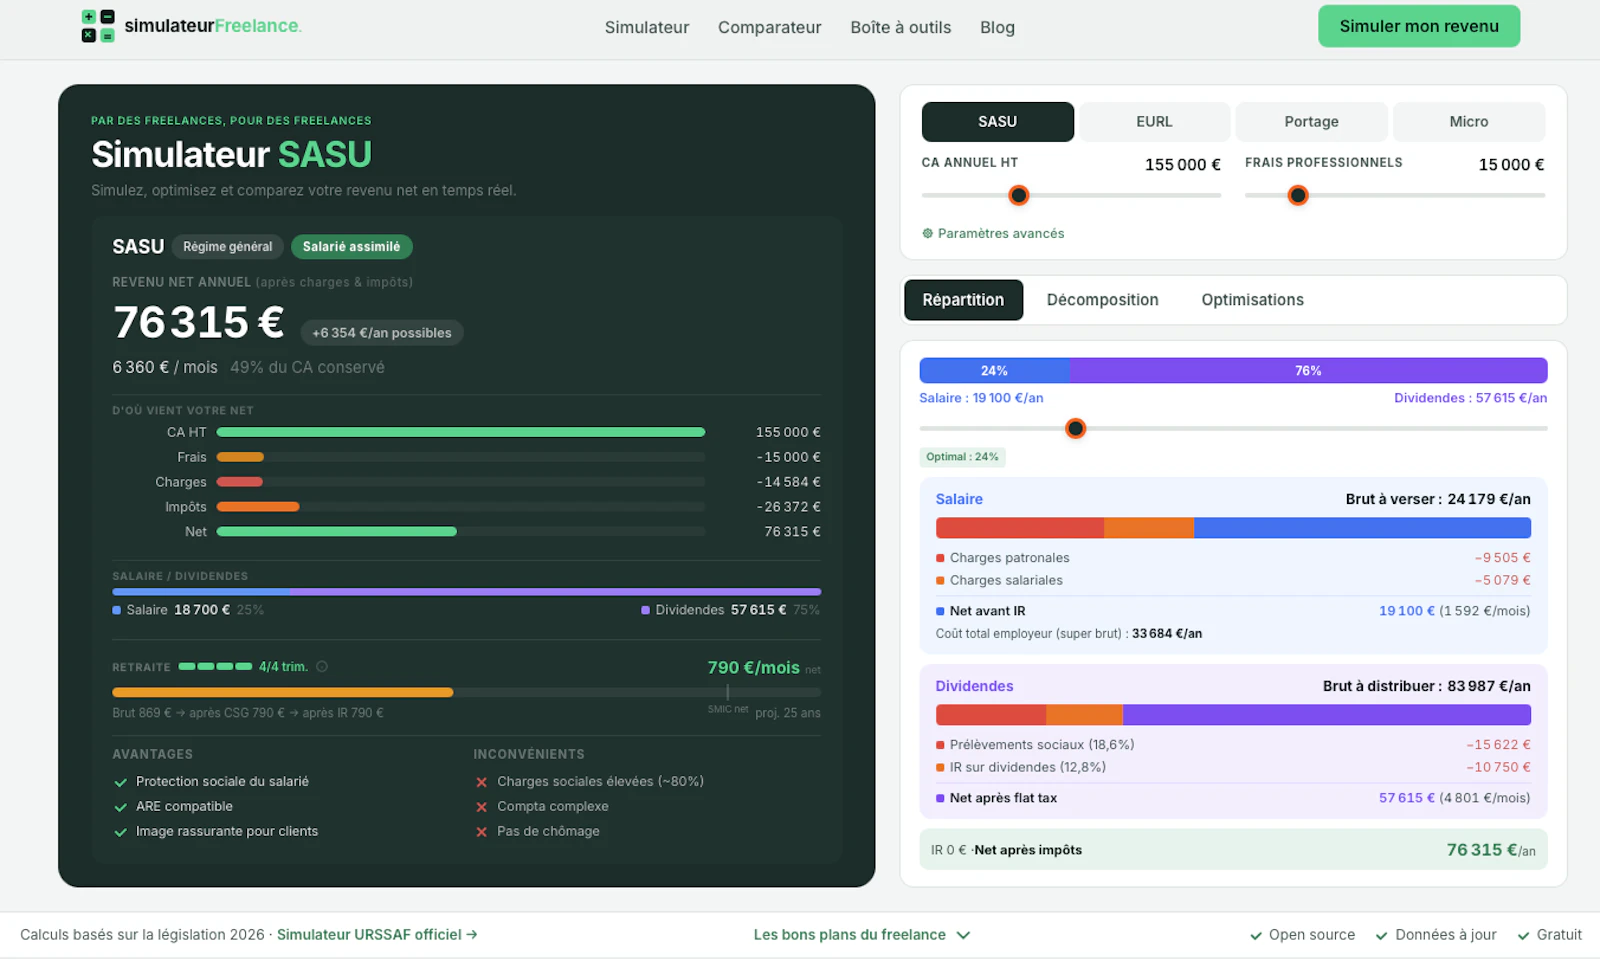Image resolution: width=1600 pixels, height=961 pixels.
Task: Click the gear icon beside Paramètres avancés
Action: pos(927,233)
